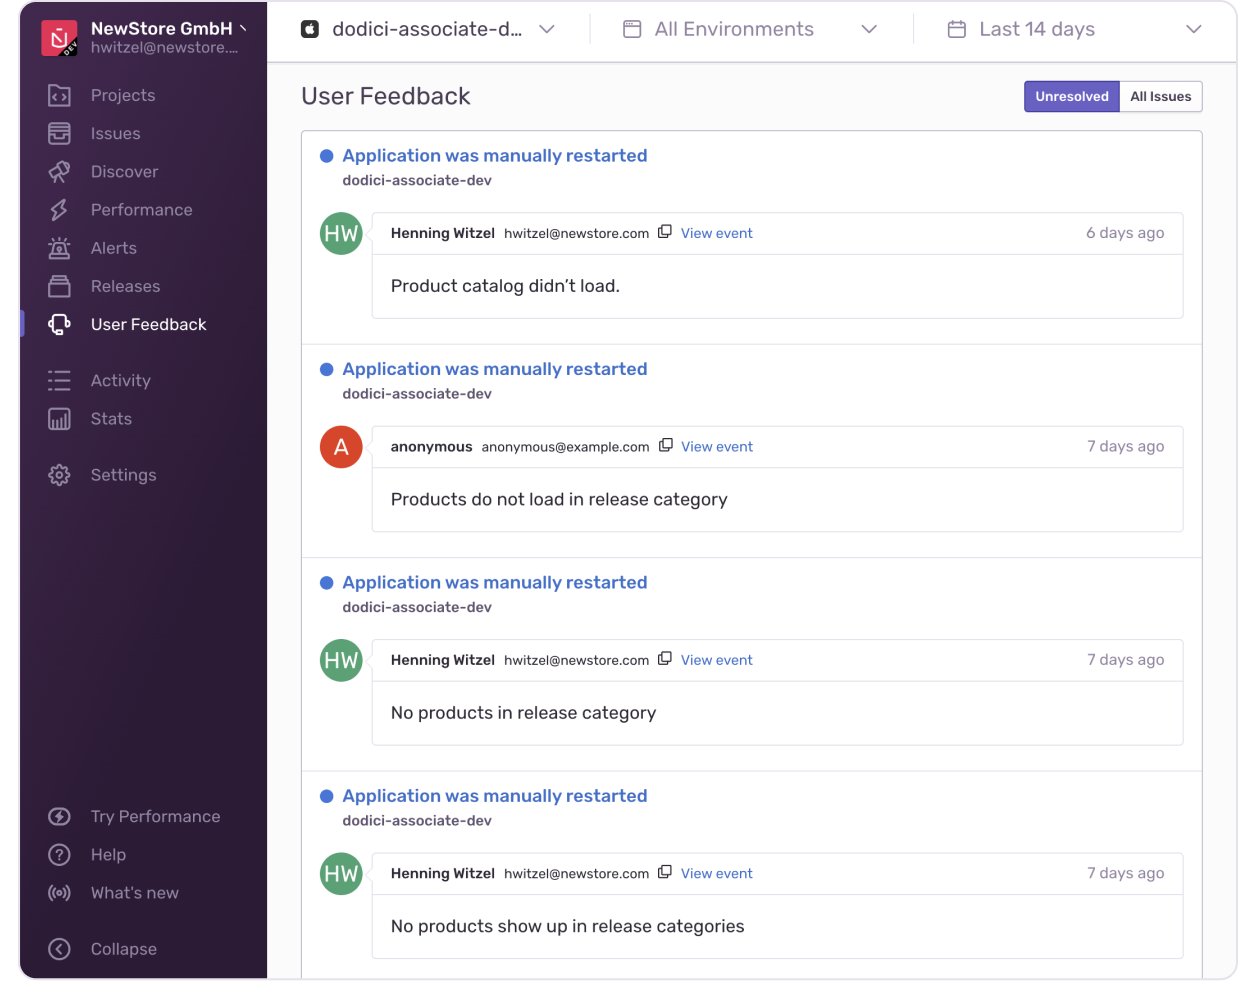
Task: Open the Help menu item
Action: tap(108, 855)
